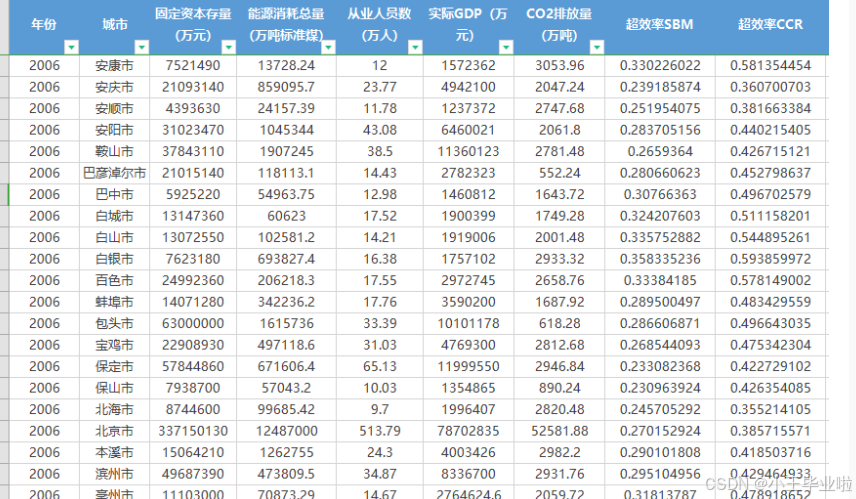The height and width of the screenshot is (499, 856).
Task: Select GDP value 10101178
Action: [468, 324]
